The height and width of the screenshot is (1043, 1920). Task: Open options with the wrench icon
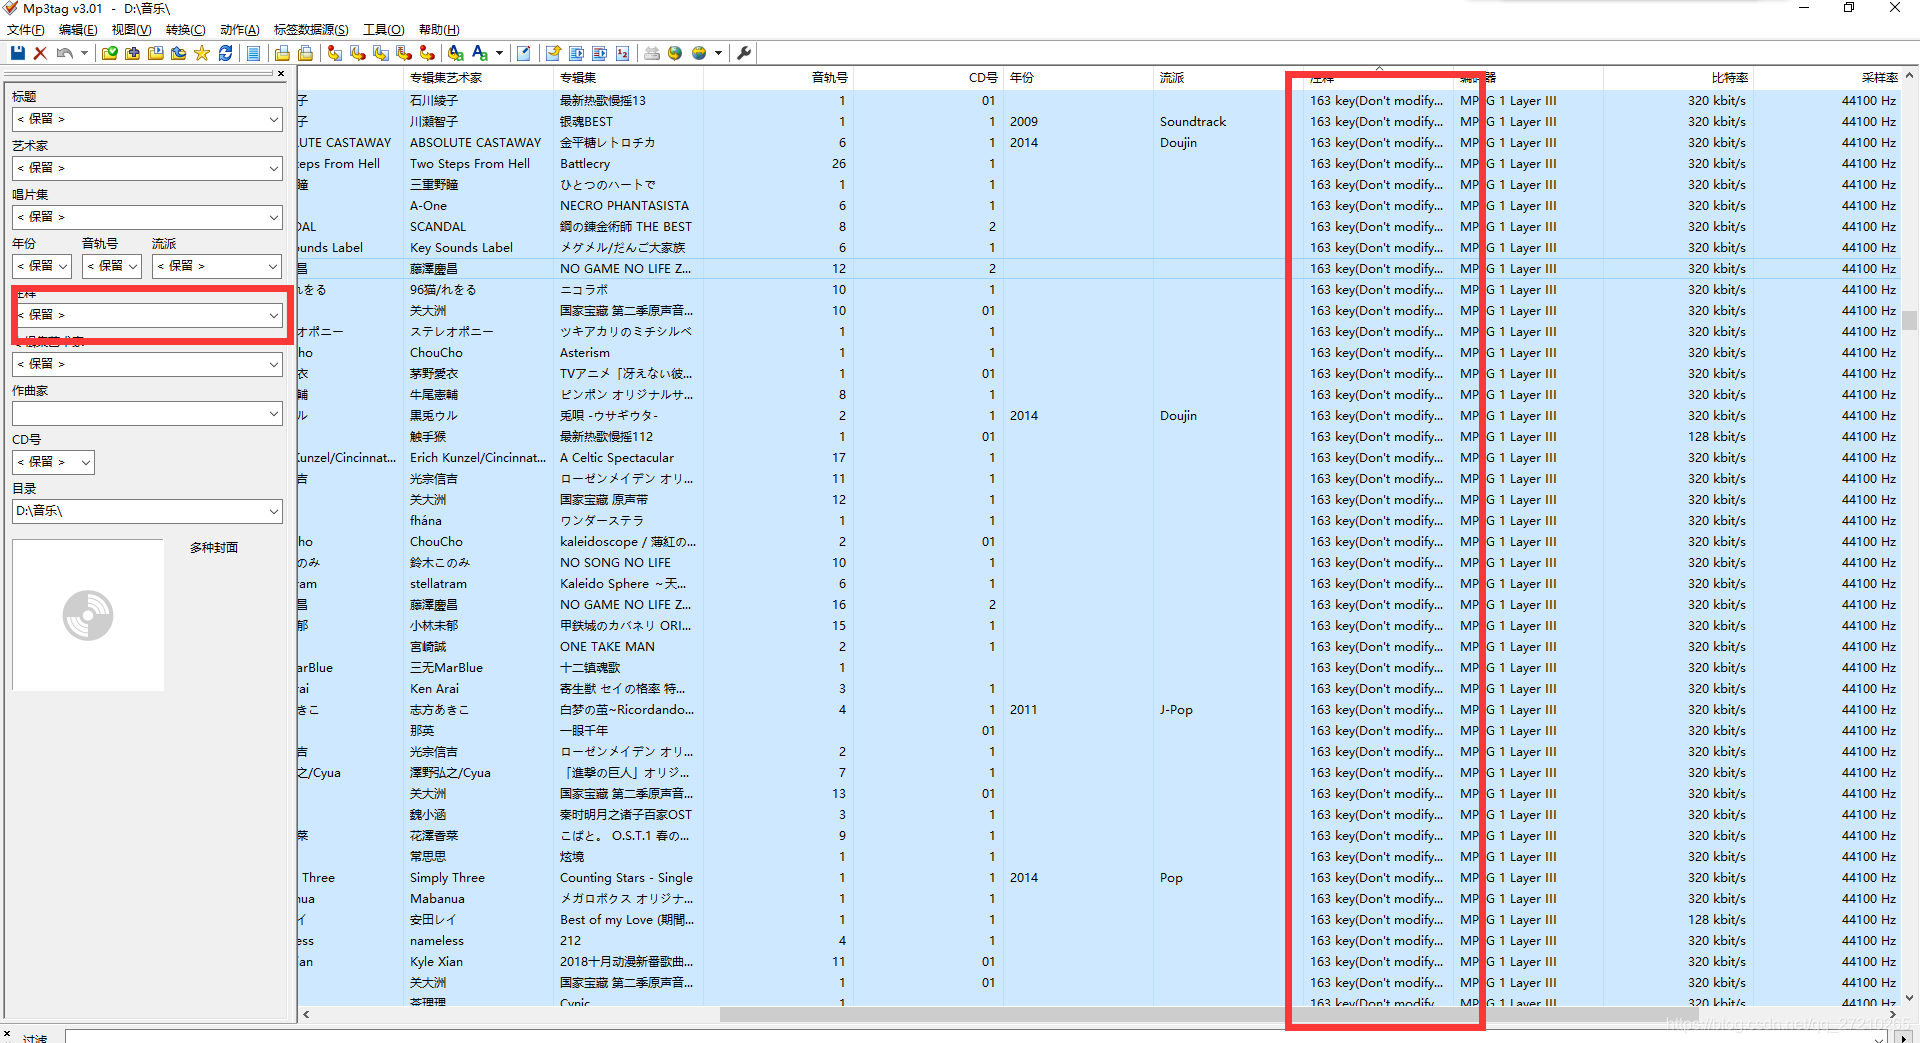pyautogui.click(x=744, y=53)
